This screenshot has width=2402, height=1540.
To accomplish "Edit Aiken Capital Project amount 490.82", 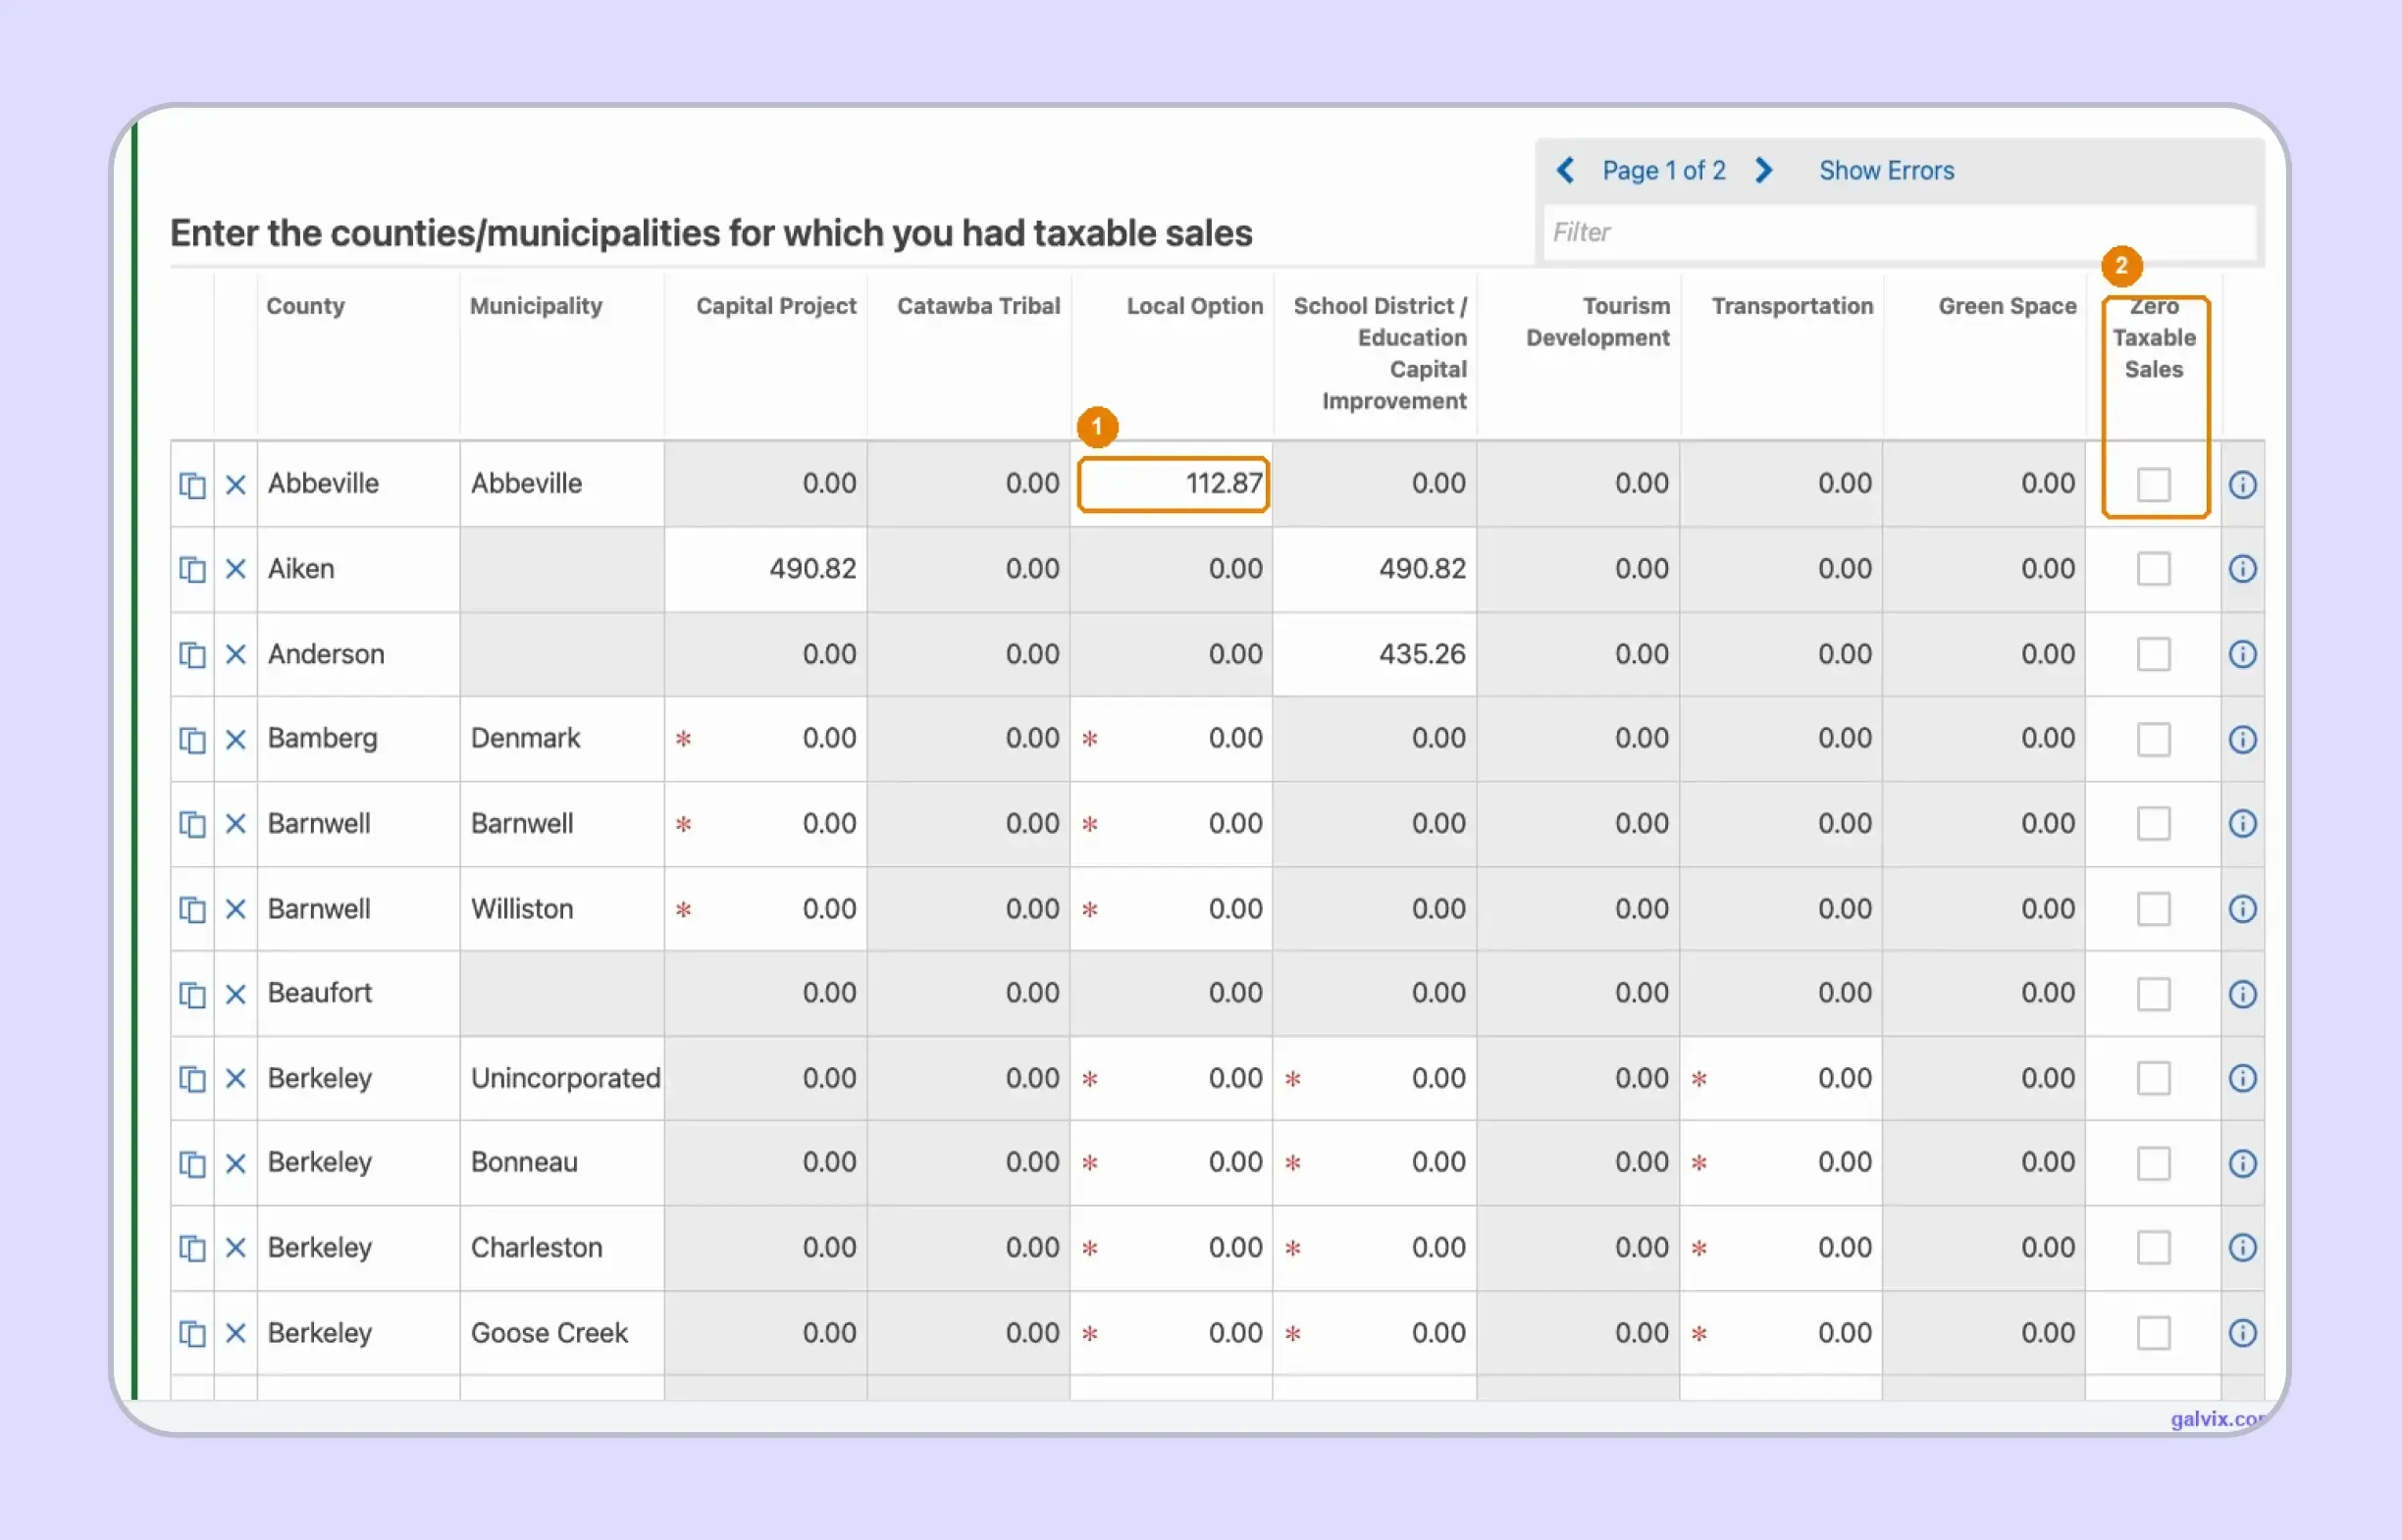I will 766,569.
